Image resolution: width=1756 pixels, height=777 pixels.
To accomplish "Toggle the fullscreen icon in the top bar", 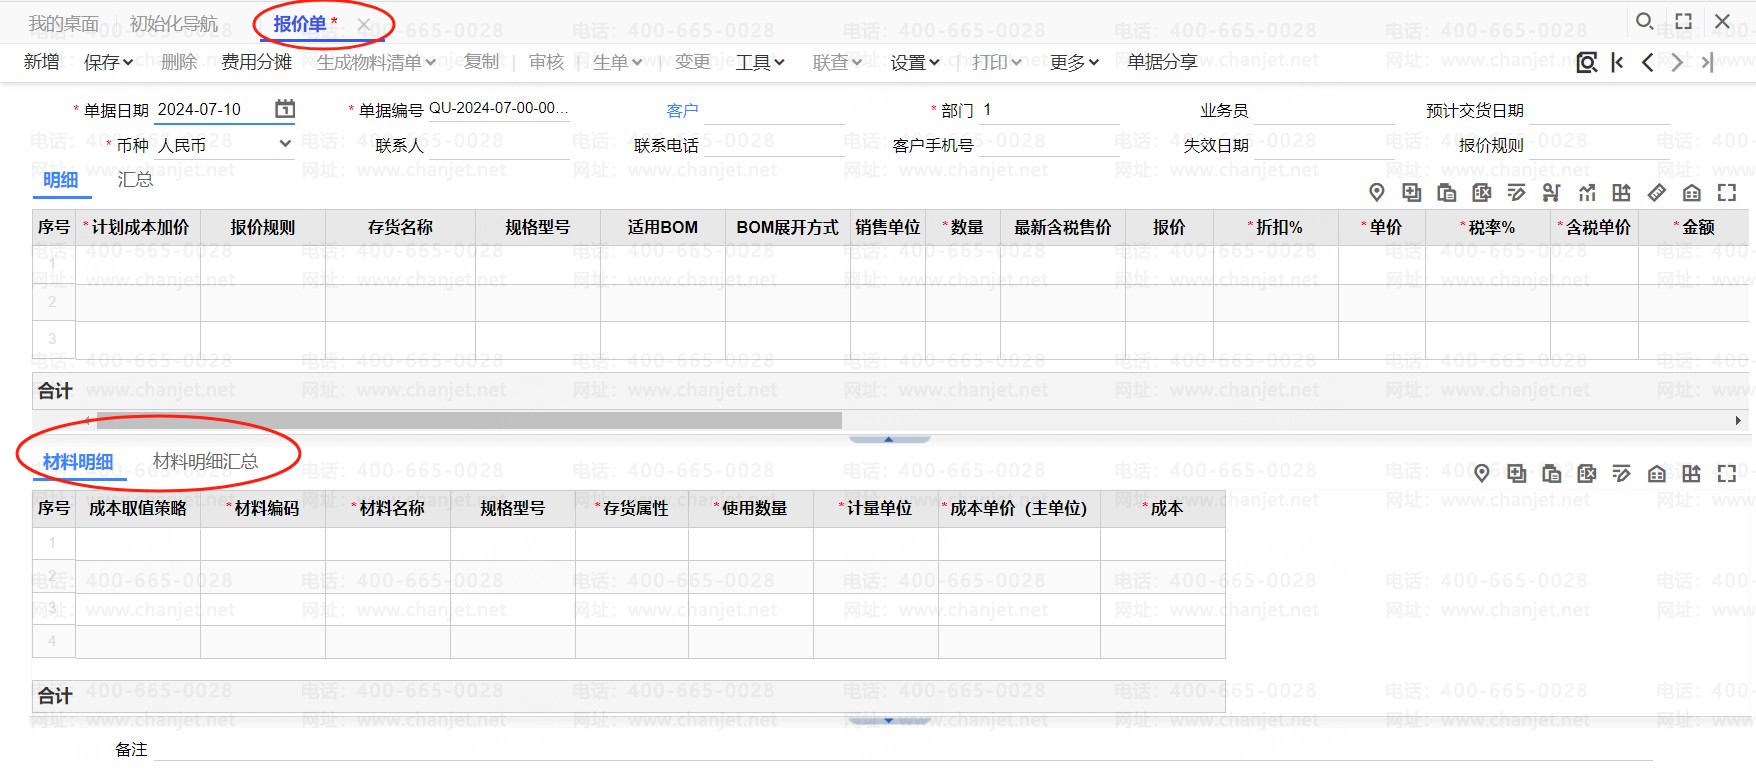I will pos(1684,21).
